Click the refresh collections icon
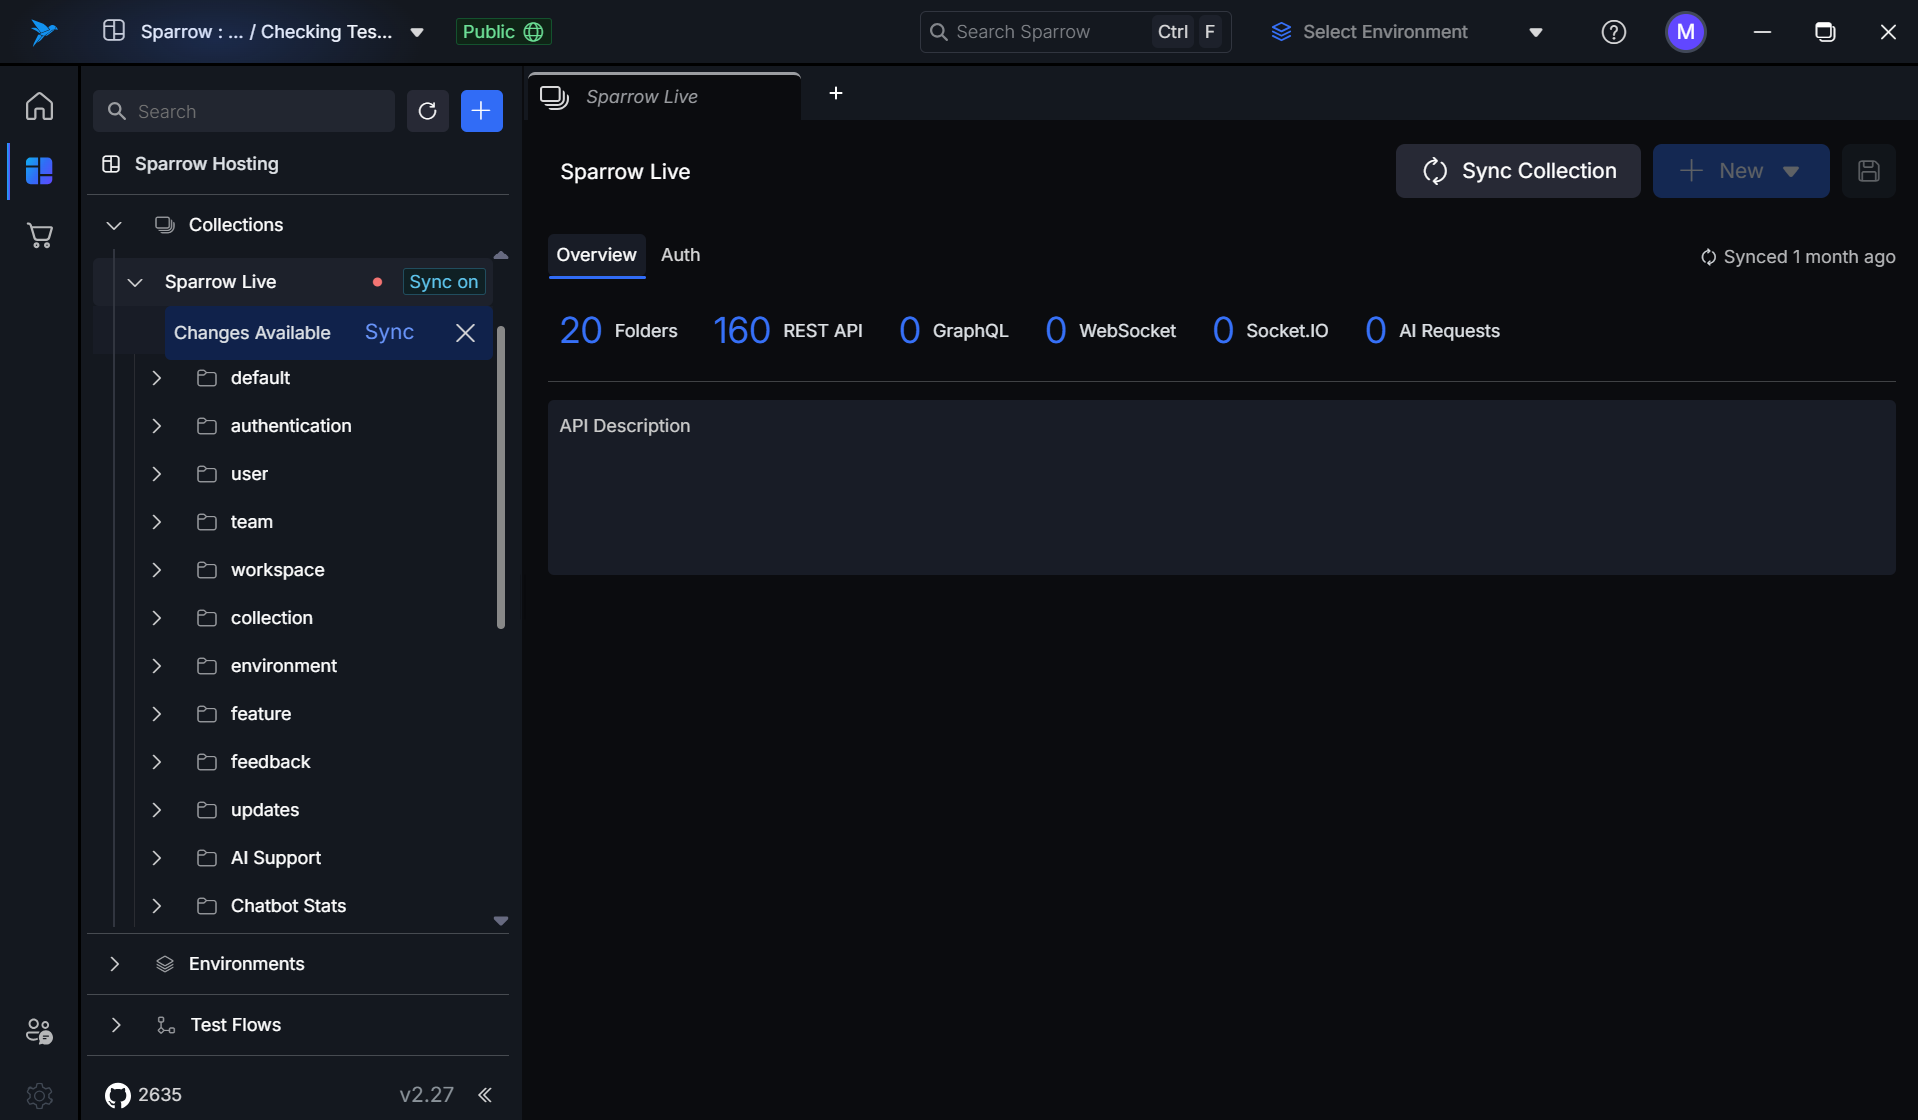 [x=427, y=111]
